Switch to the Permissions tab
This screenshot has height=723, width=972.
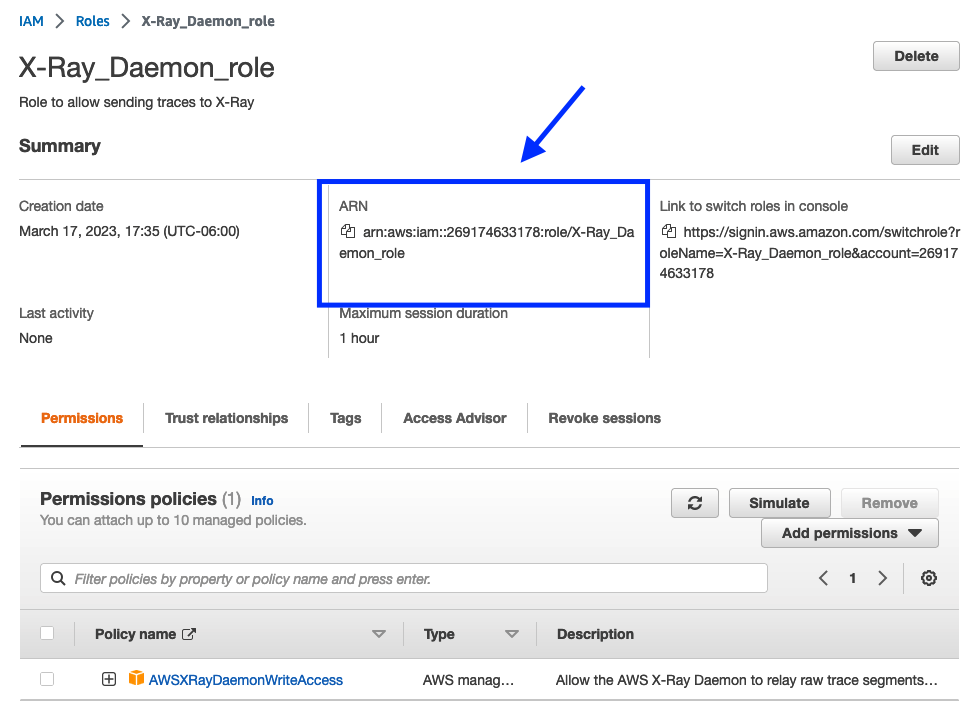pyautogui.click(x=82, y=418)
